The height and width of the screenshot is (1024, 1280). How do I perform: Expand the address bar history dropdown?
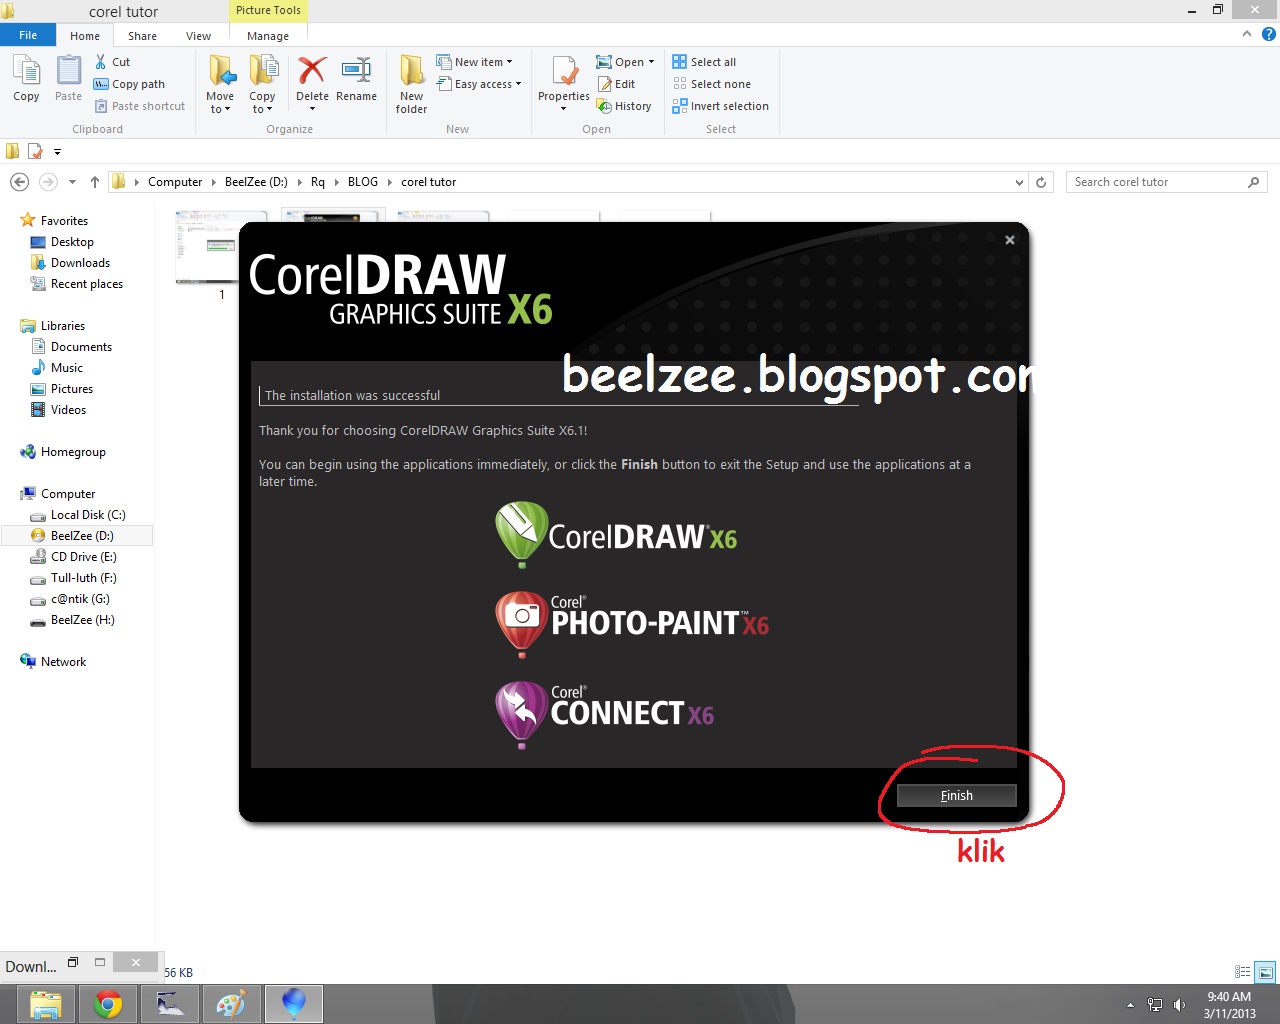(x=1019, y=182)
